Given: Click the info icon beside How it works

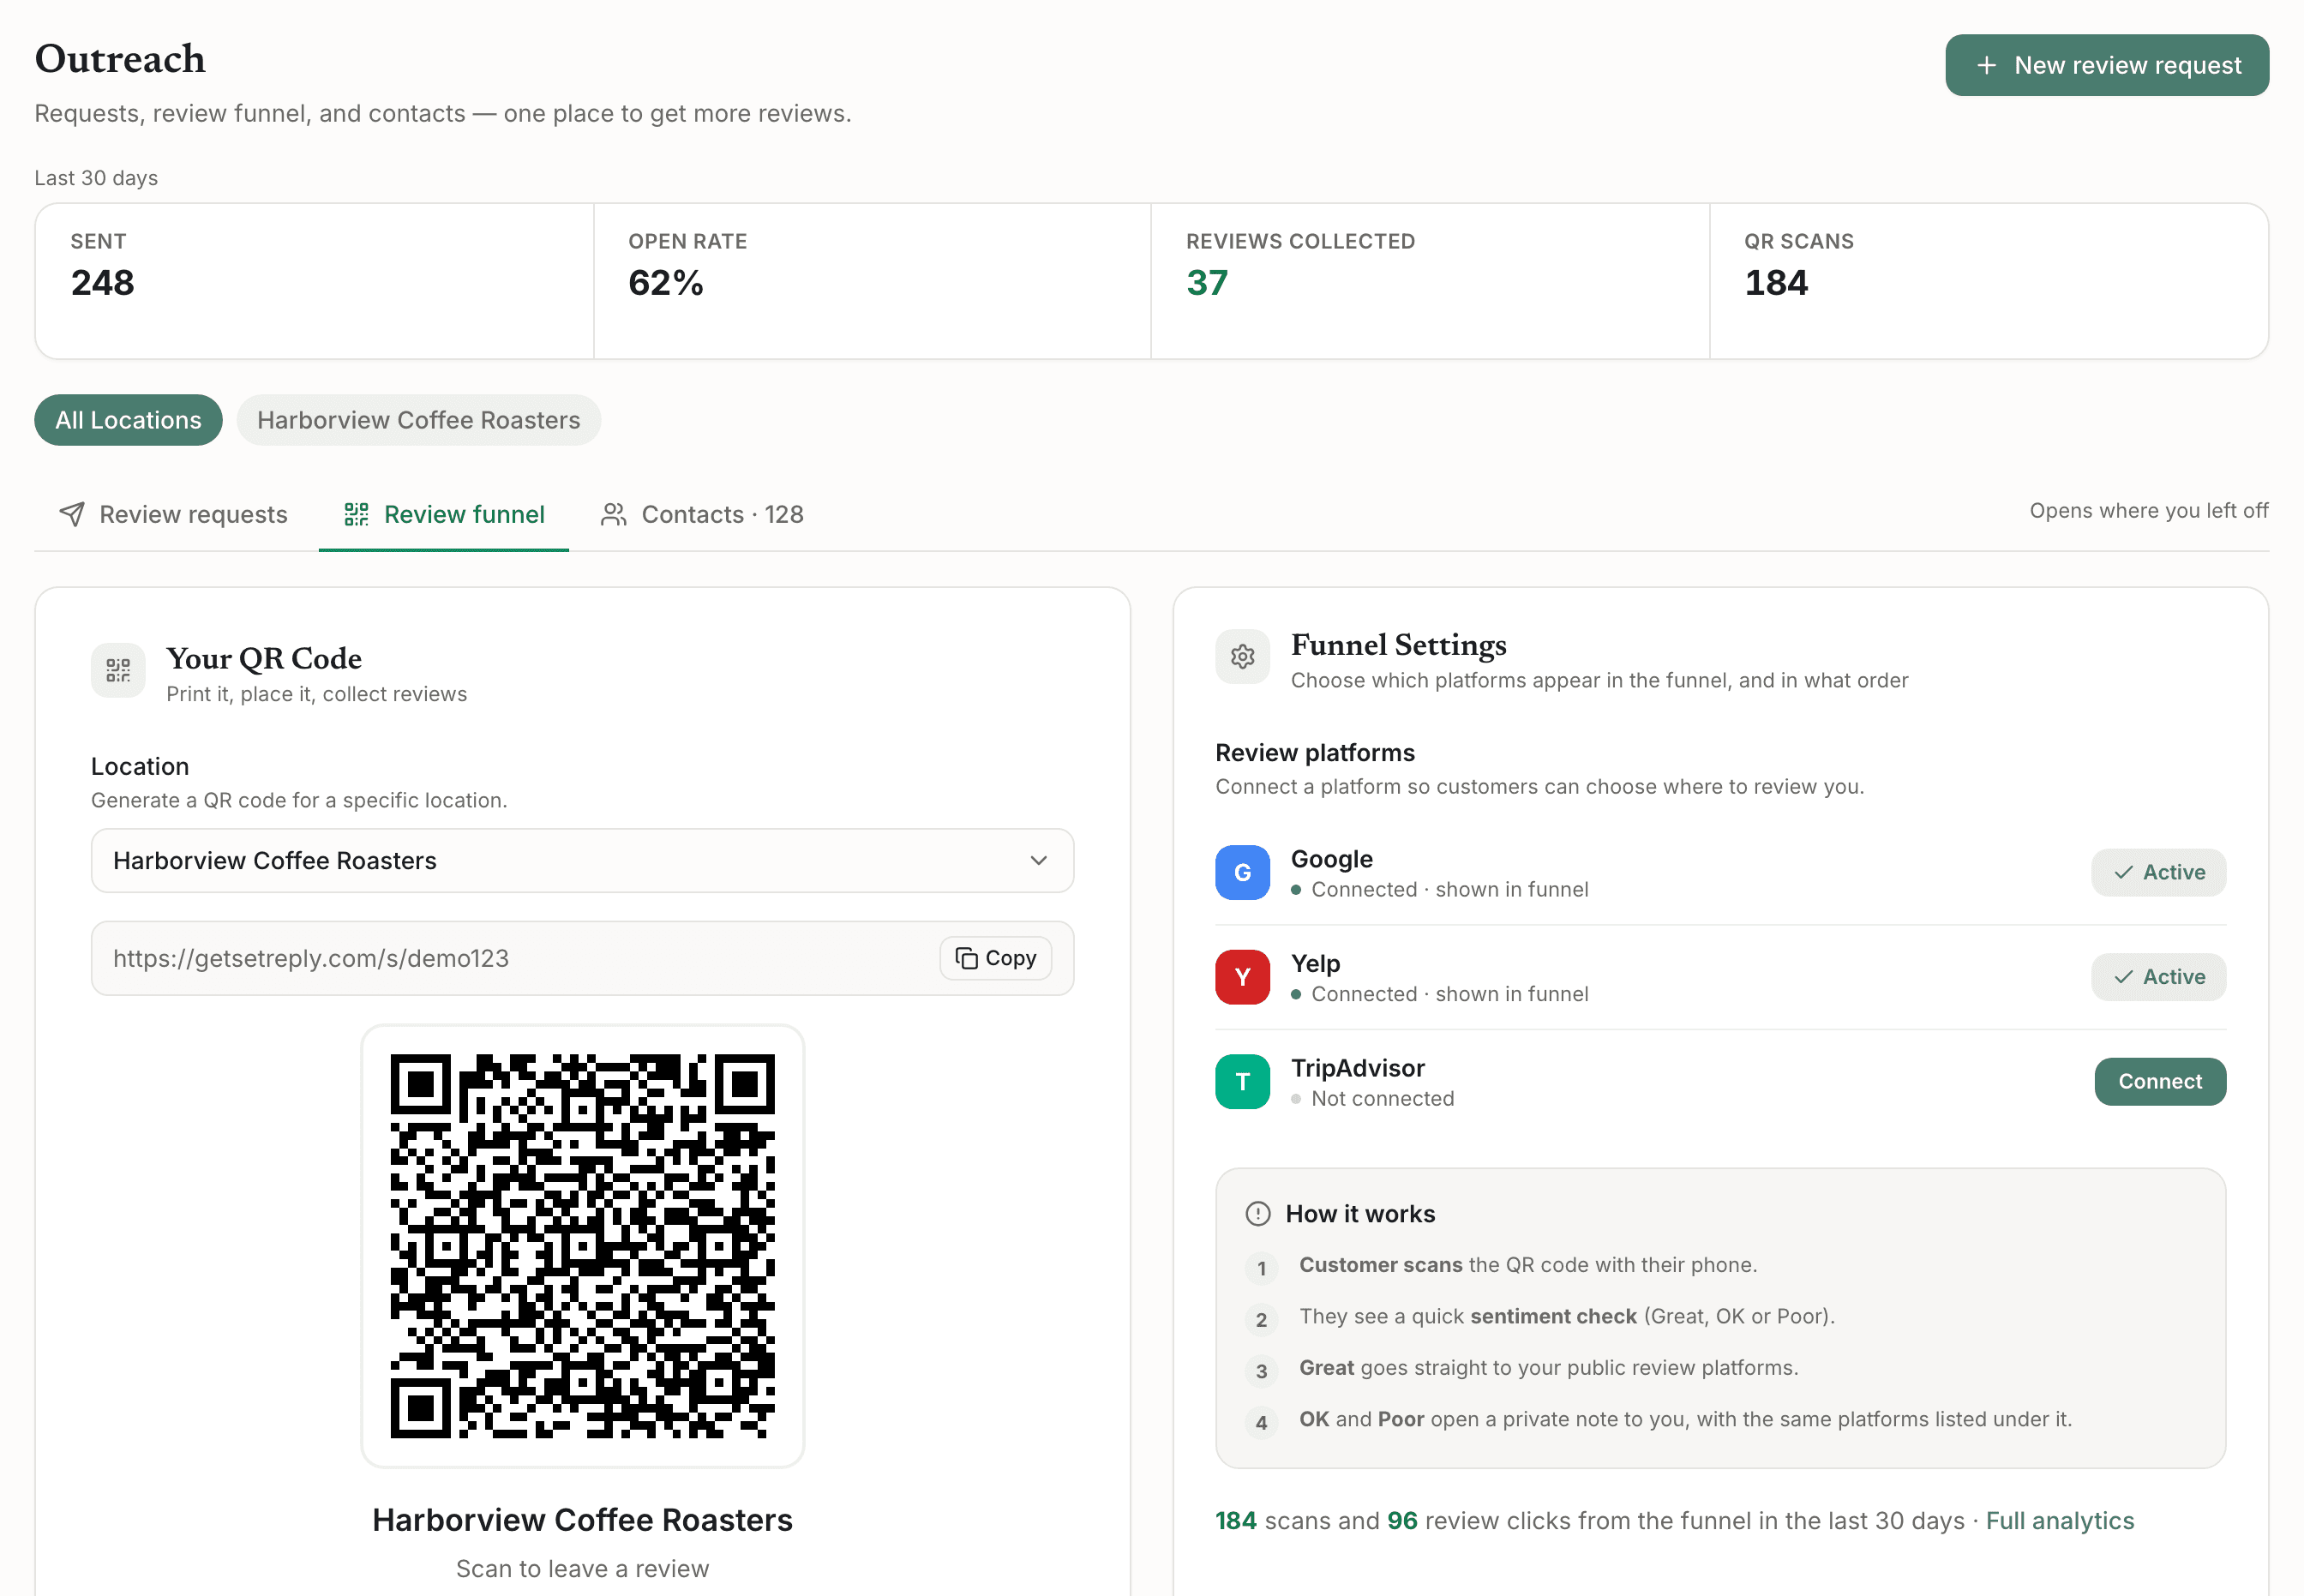Looking at the screenshot, I should point(1257,1213).
